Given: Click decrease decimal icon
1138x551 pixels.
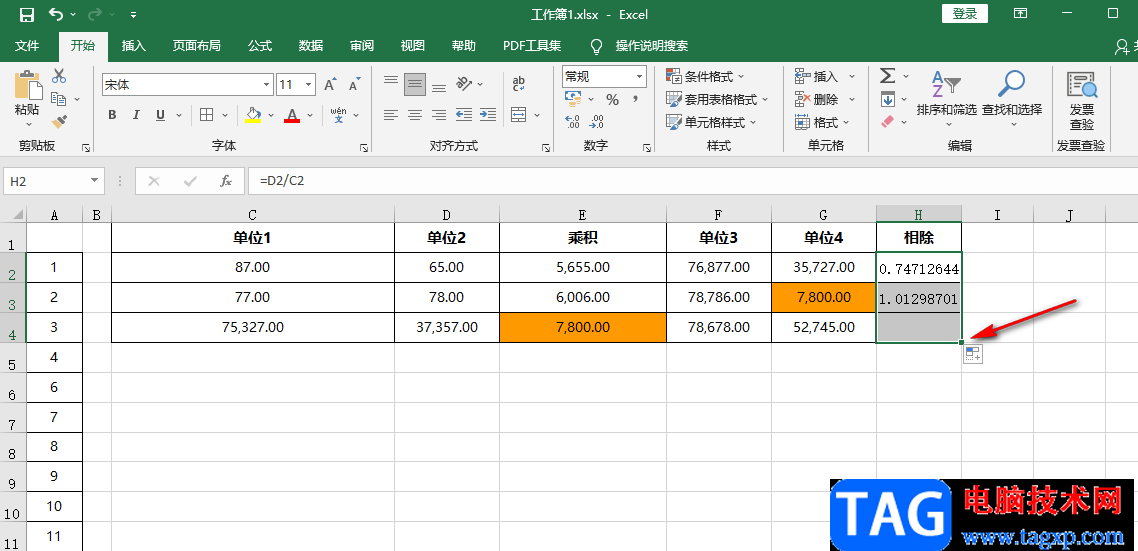Looking at the screenshot, I should (597, 122).
